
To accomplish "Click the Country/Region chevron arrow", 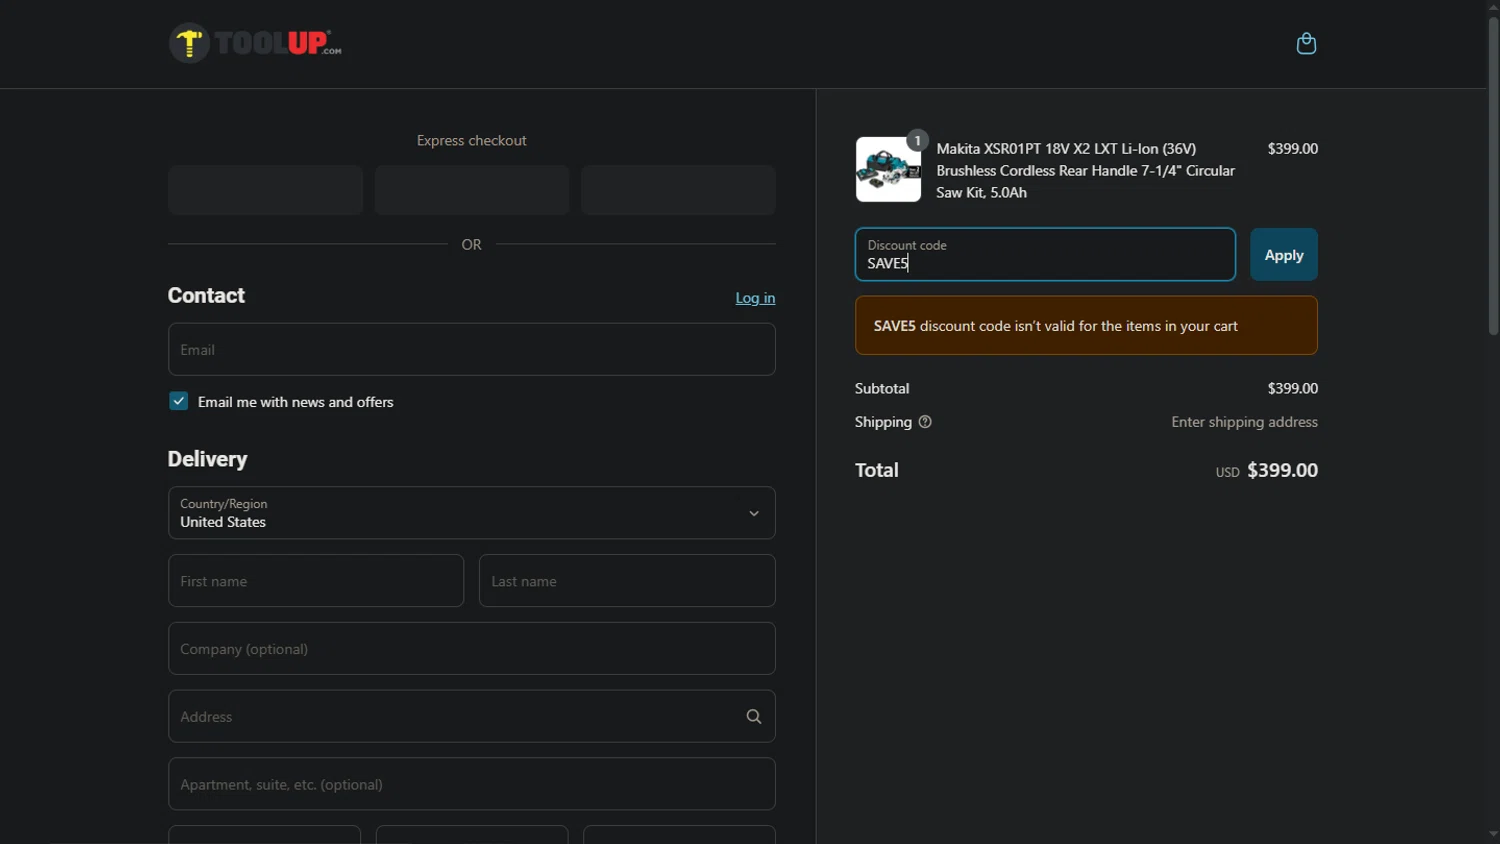I will [754, 514].
